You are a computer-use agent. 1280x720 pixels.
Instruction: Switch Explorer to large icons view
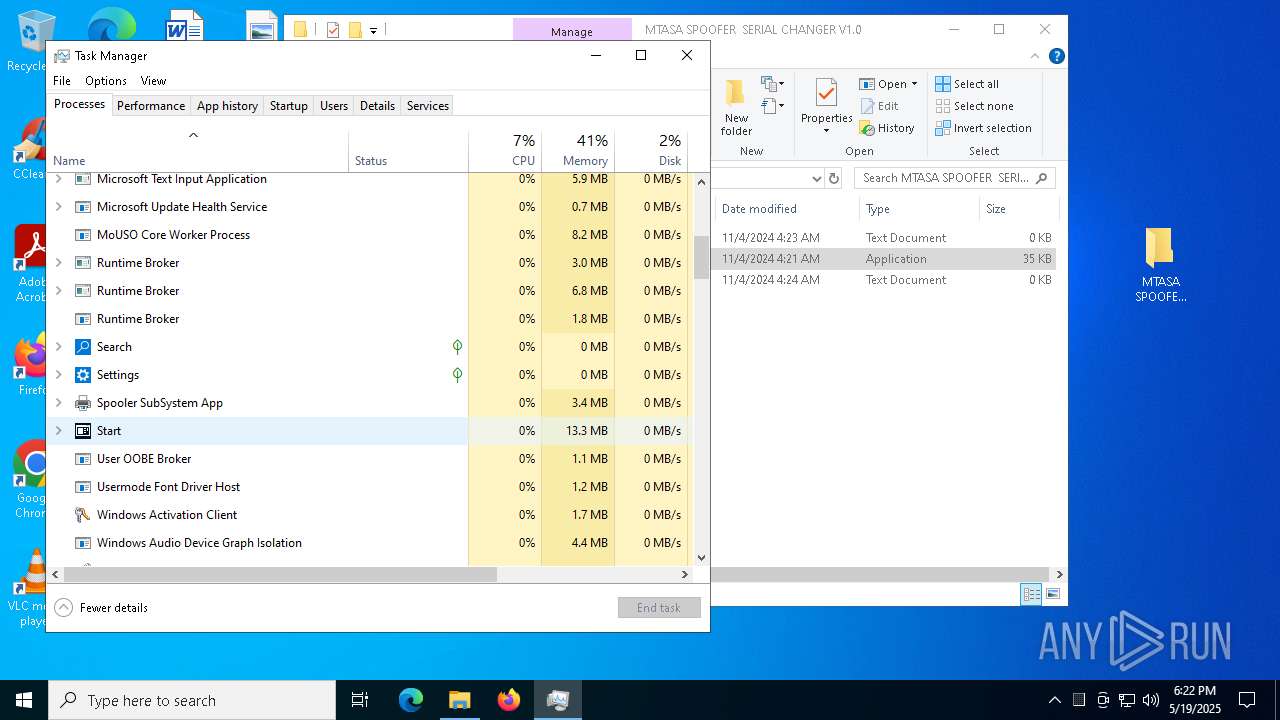(x=1053, y=594)
